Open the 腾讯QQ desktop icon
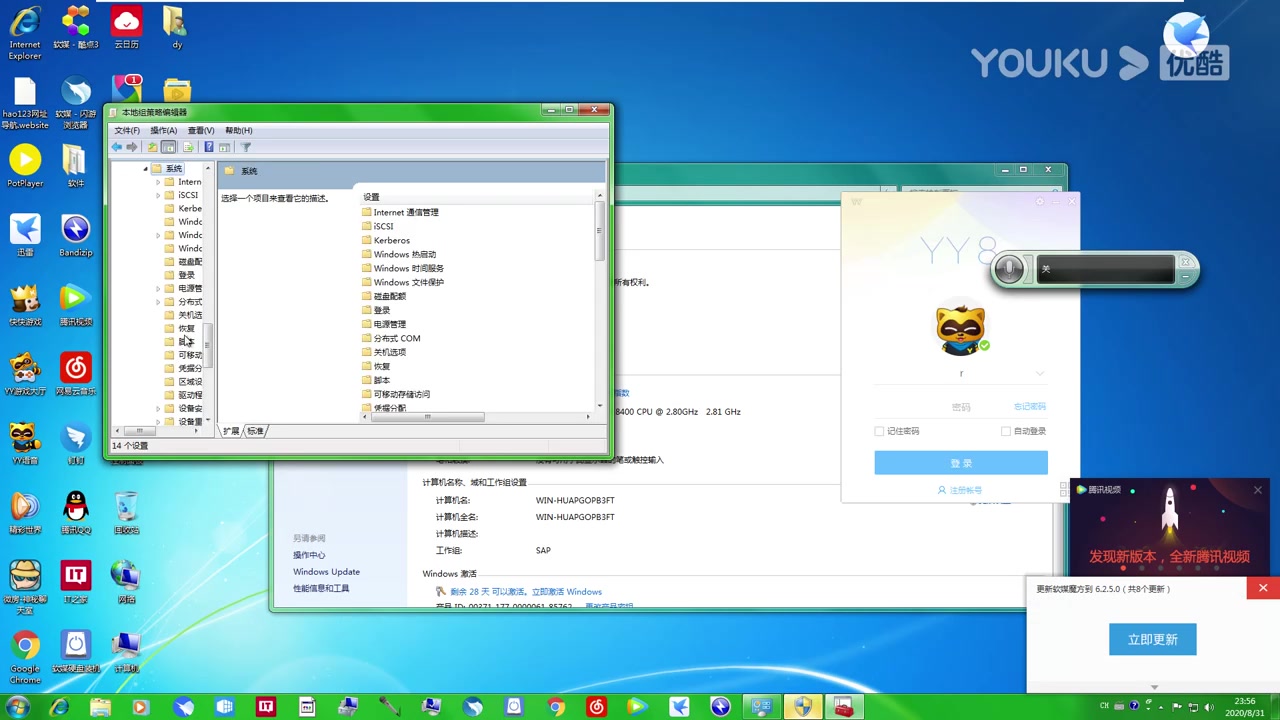This screenshot has width=1280, height=720. (x=75, y=513)
